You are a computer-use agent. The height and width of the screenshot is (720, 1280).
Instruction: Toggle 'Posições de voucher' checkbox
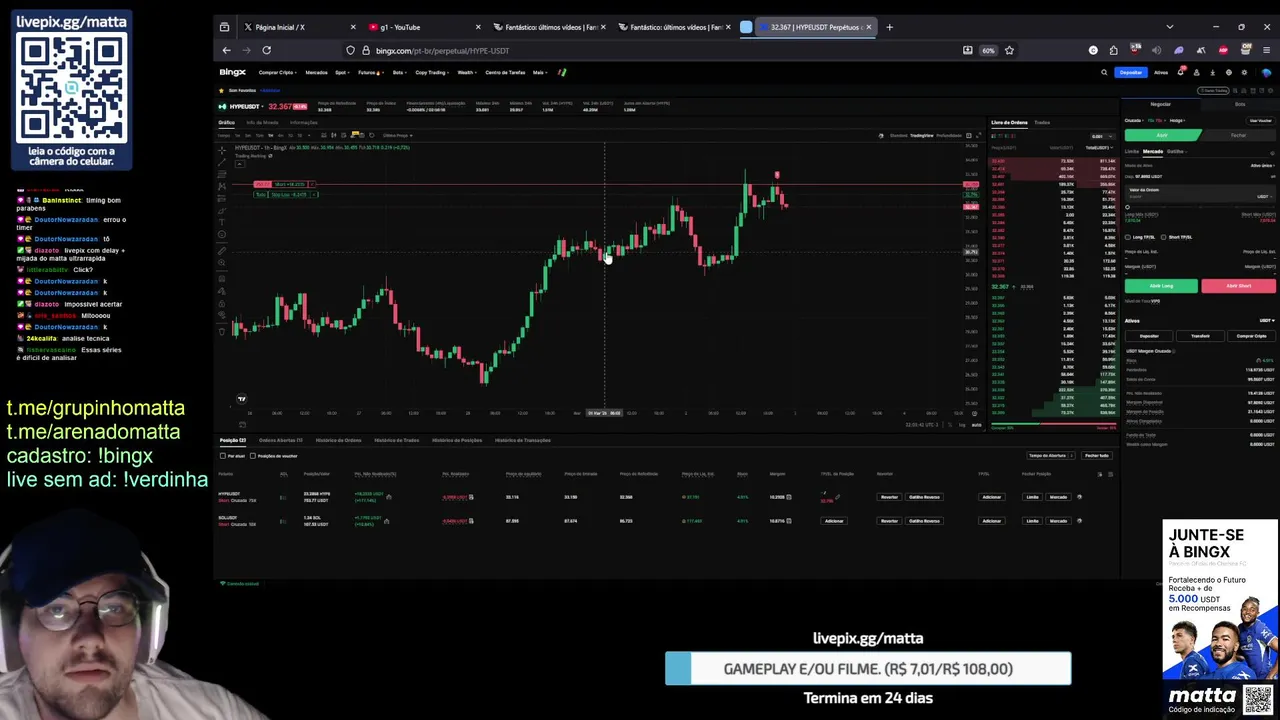coord(252,455)
